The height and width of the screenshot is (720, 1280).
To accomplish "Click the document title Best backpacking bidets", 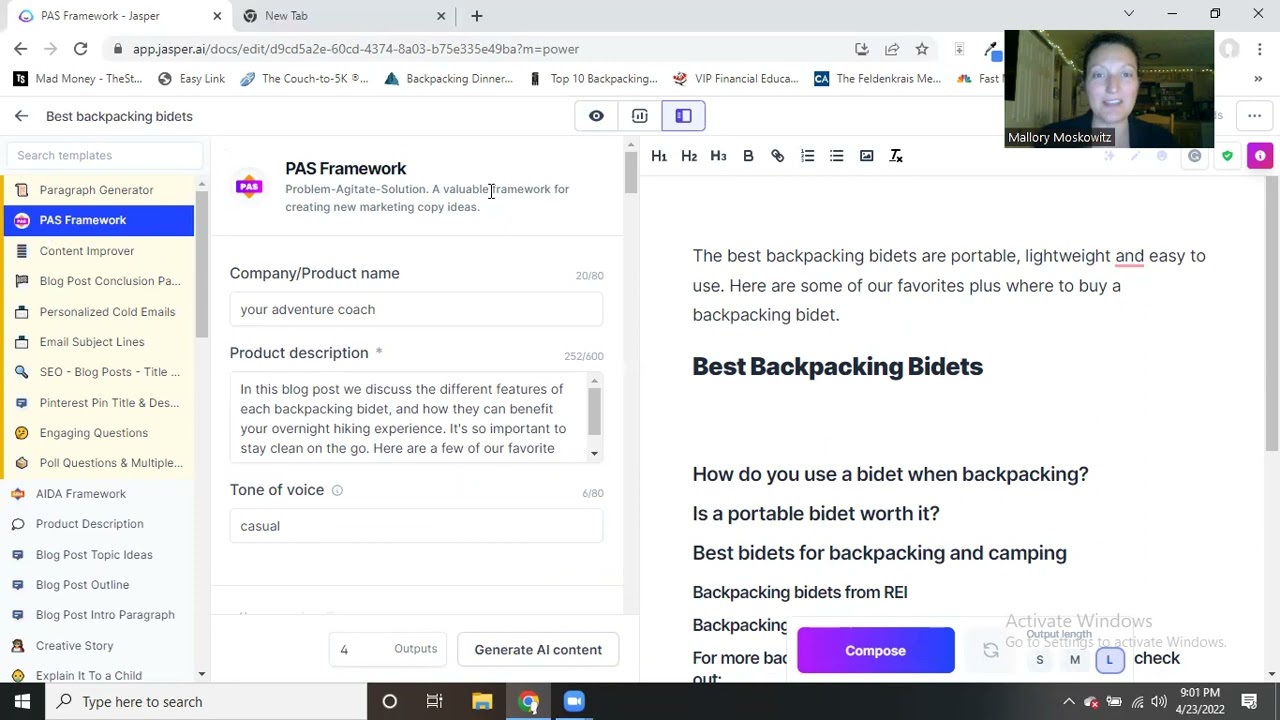I will coord(119,116).
